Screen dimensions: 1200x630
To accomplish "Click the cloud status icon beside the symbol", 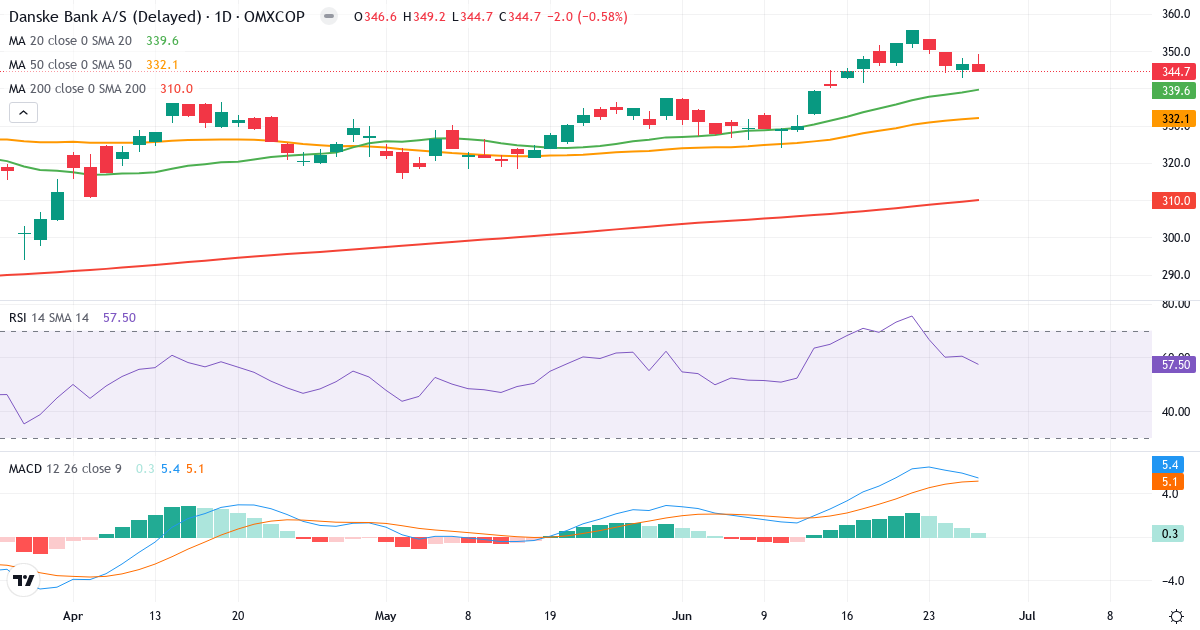I will 327,16.
